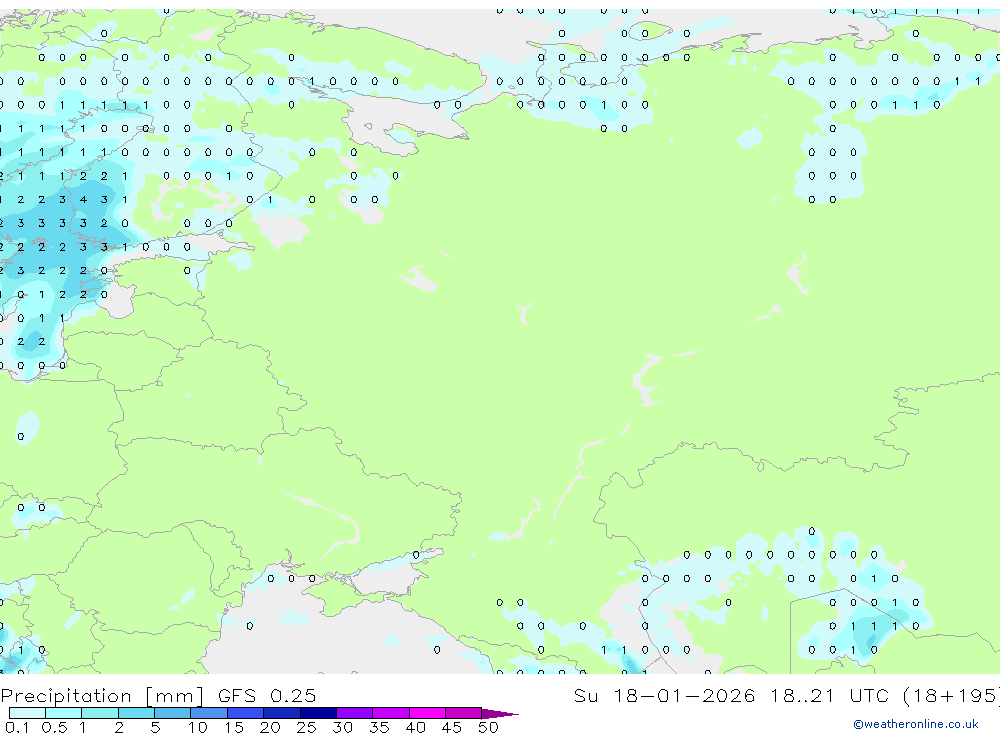This screenshot has height=733, width=1000.
Task: Click the legend label '10'
Action: 198,727
